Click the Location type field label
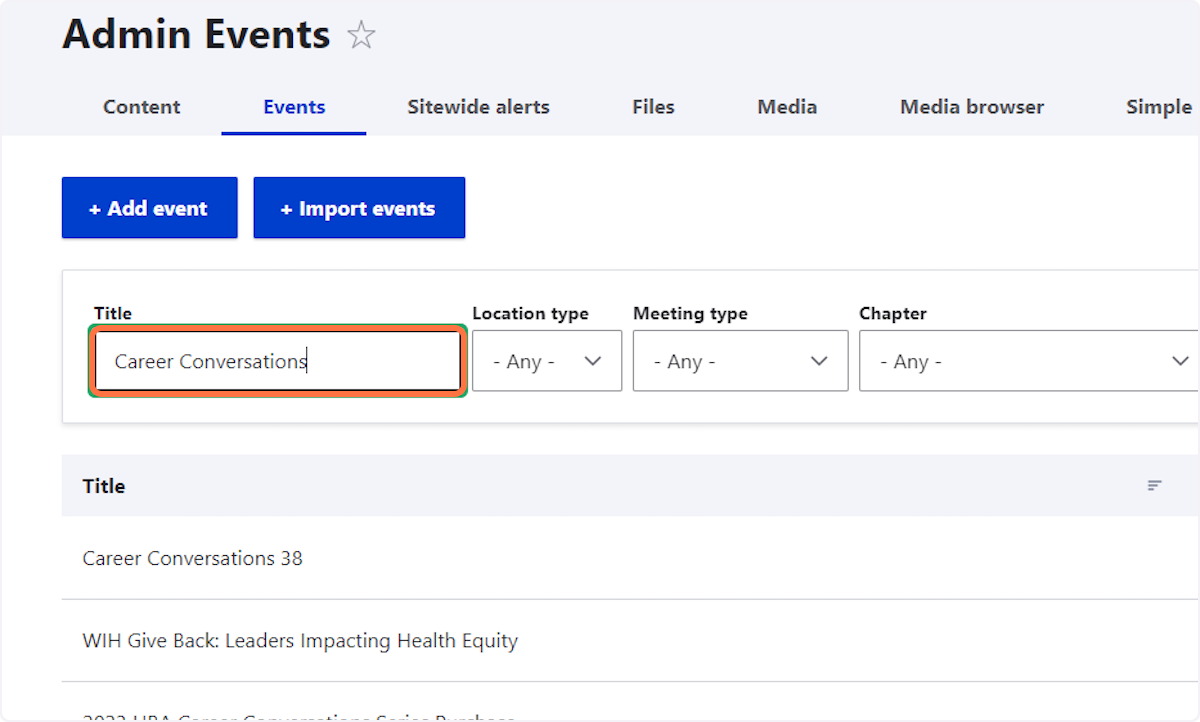Image resolution: width=1200 pixels, height=722 pixels. (530, 313)
